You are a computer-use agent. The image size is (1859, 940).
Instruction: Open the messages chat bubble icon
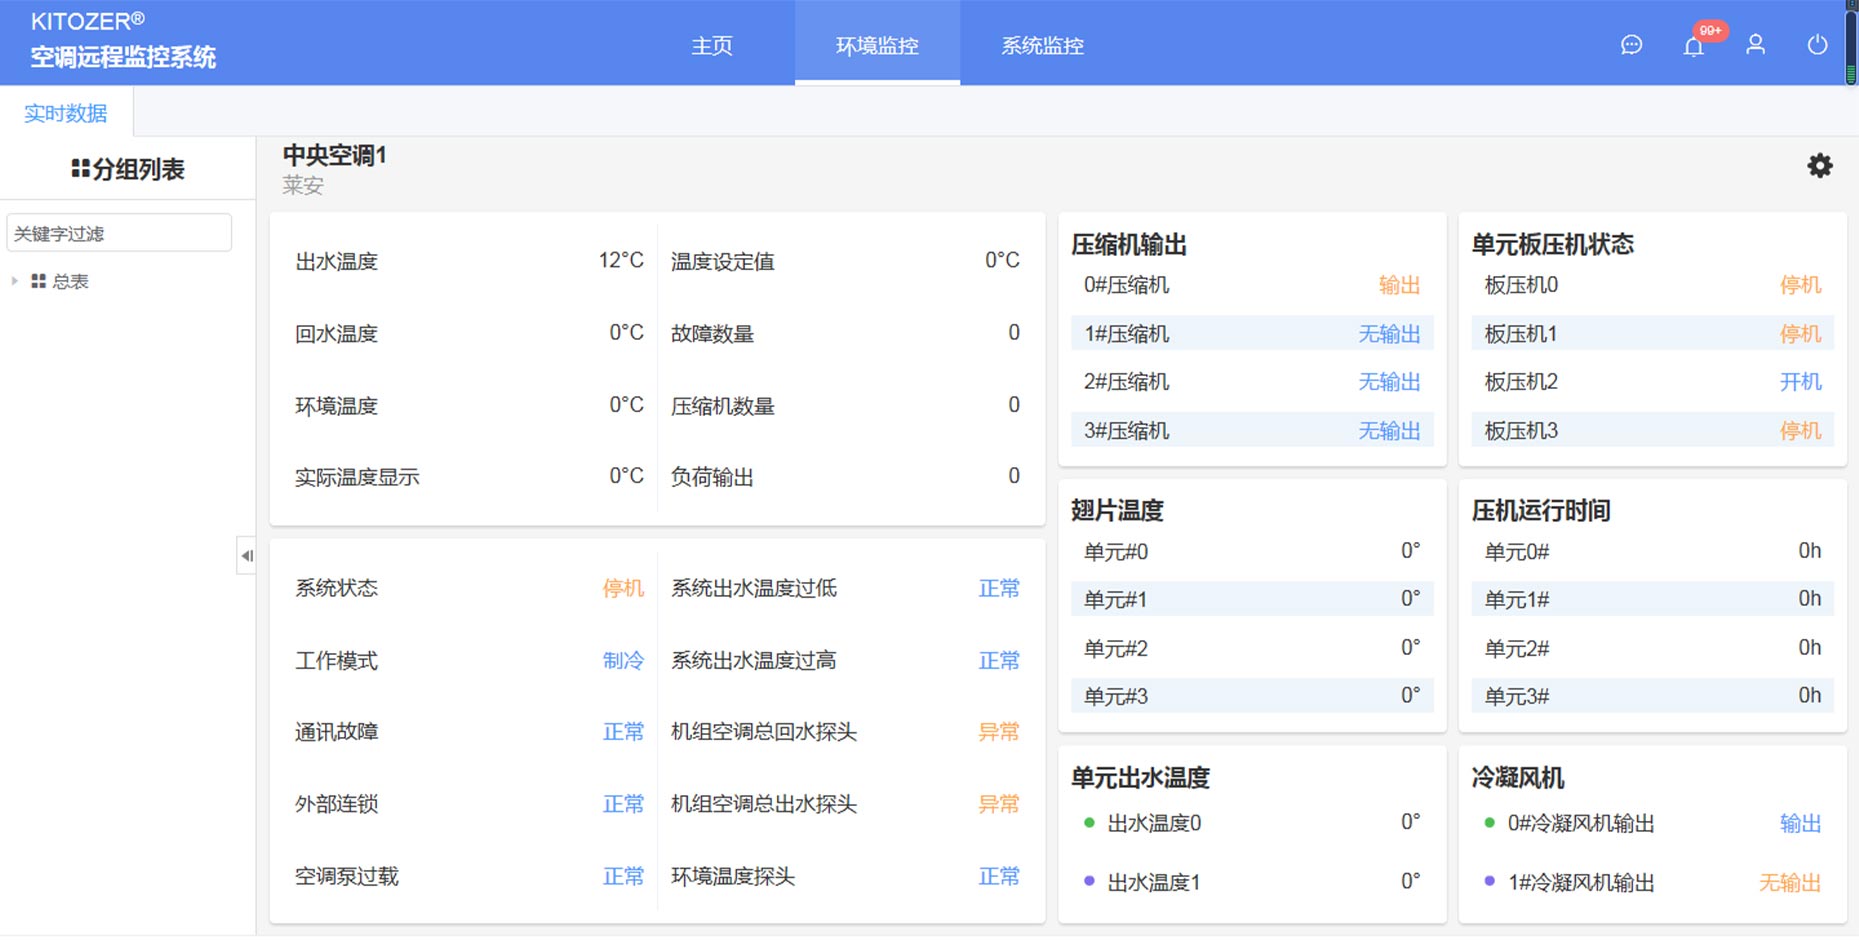1631,45
